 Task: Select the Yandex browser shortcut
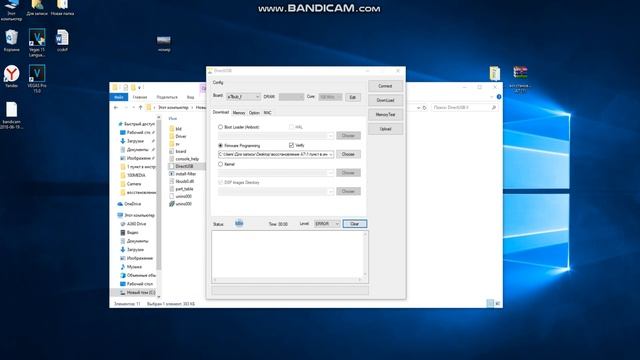tap(11, 77)
